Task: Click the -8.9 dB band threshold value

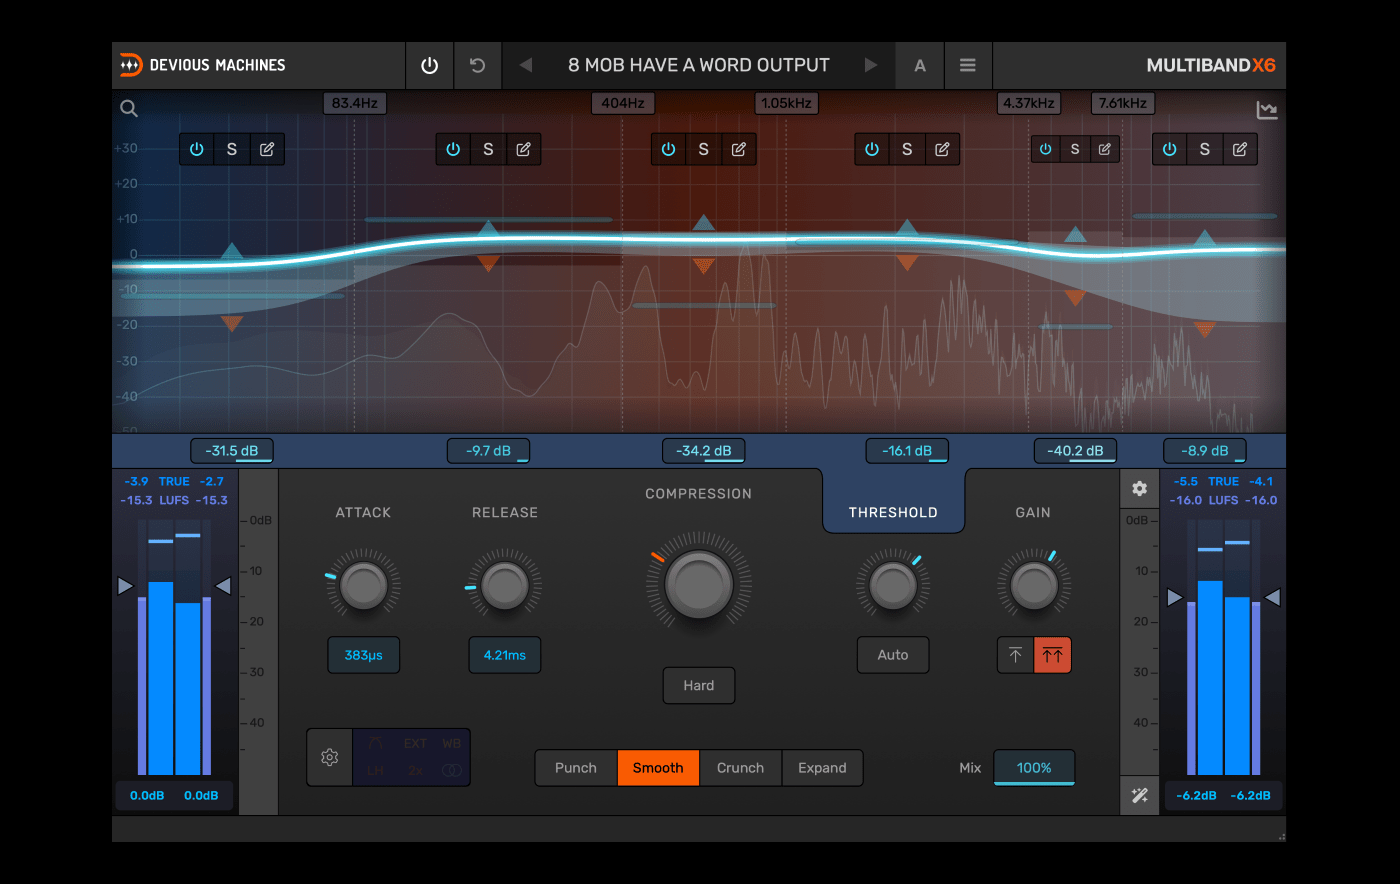Action: [x=1205, y=451]
